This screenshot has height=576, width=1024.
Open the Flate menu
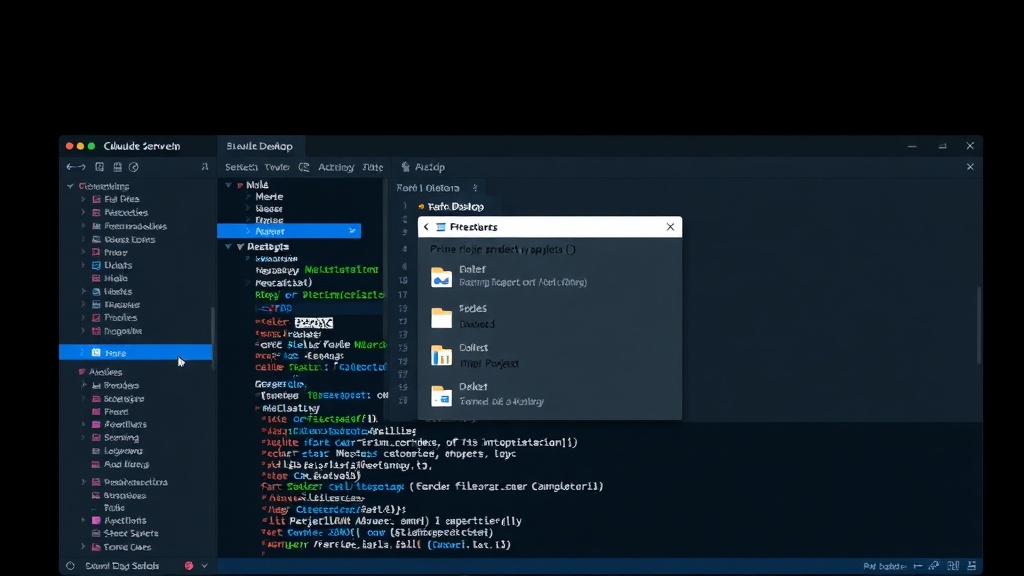(372, 167)
